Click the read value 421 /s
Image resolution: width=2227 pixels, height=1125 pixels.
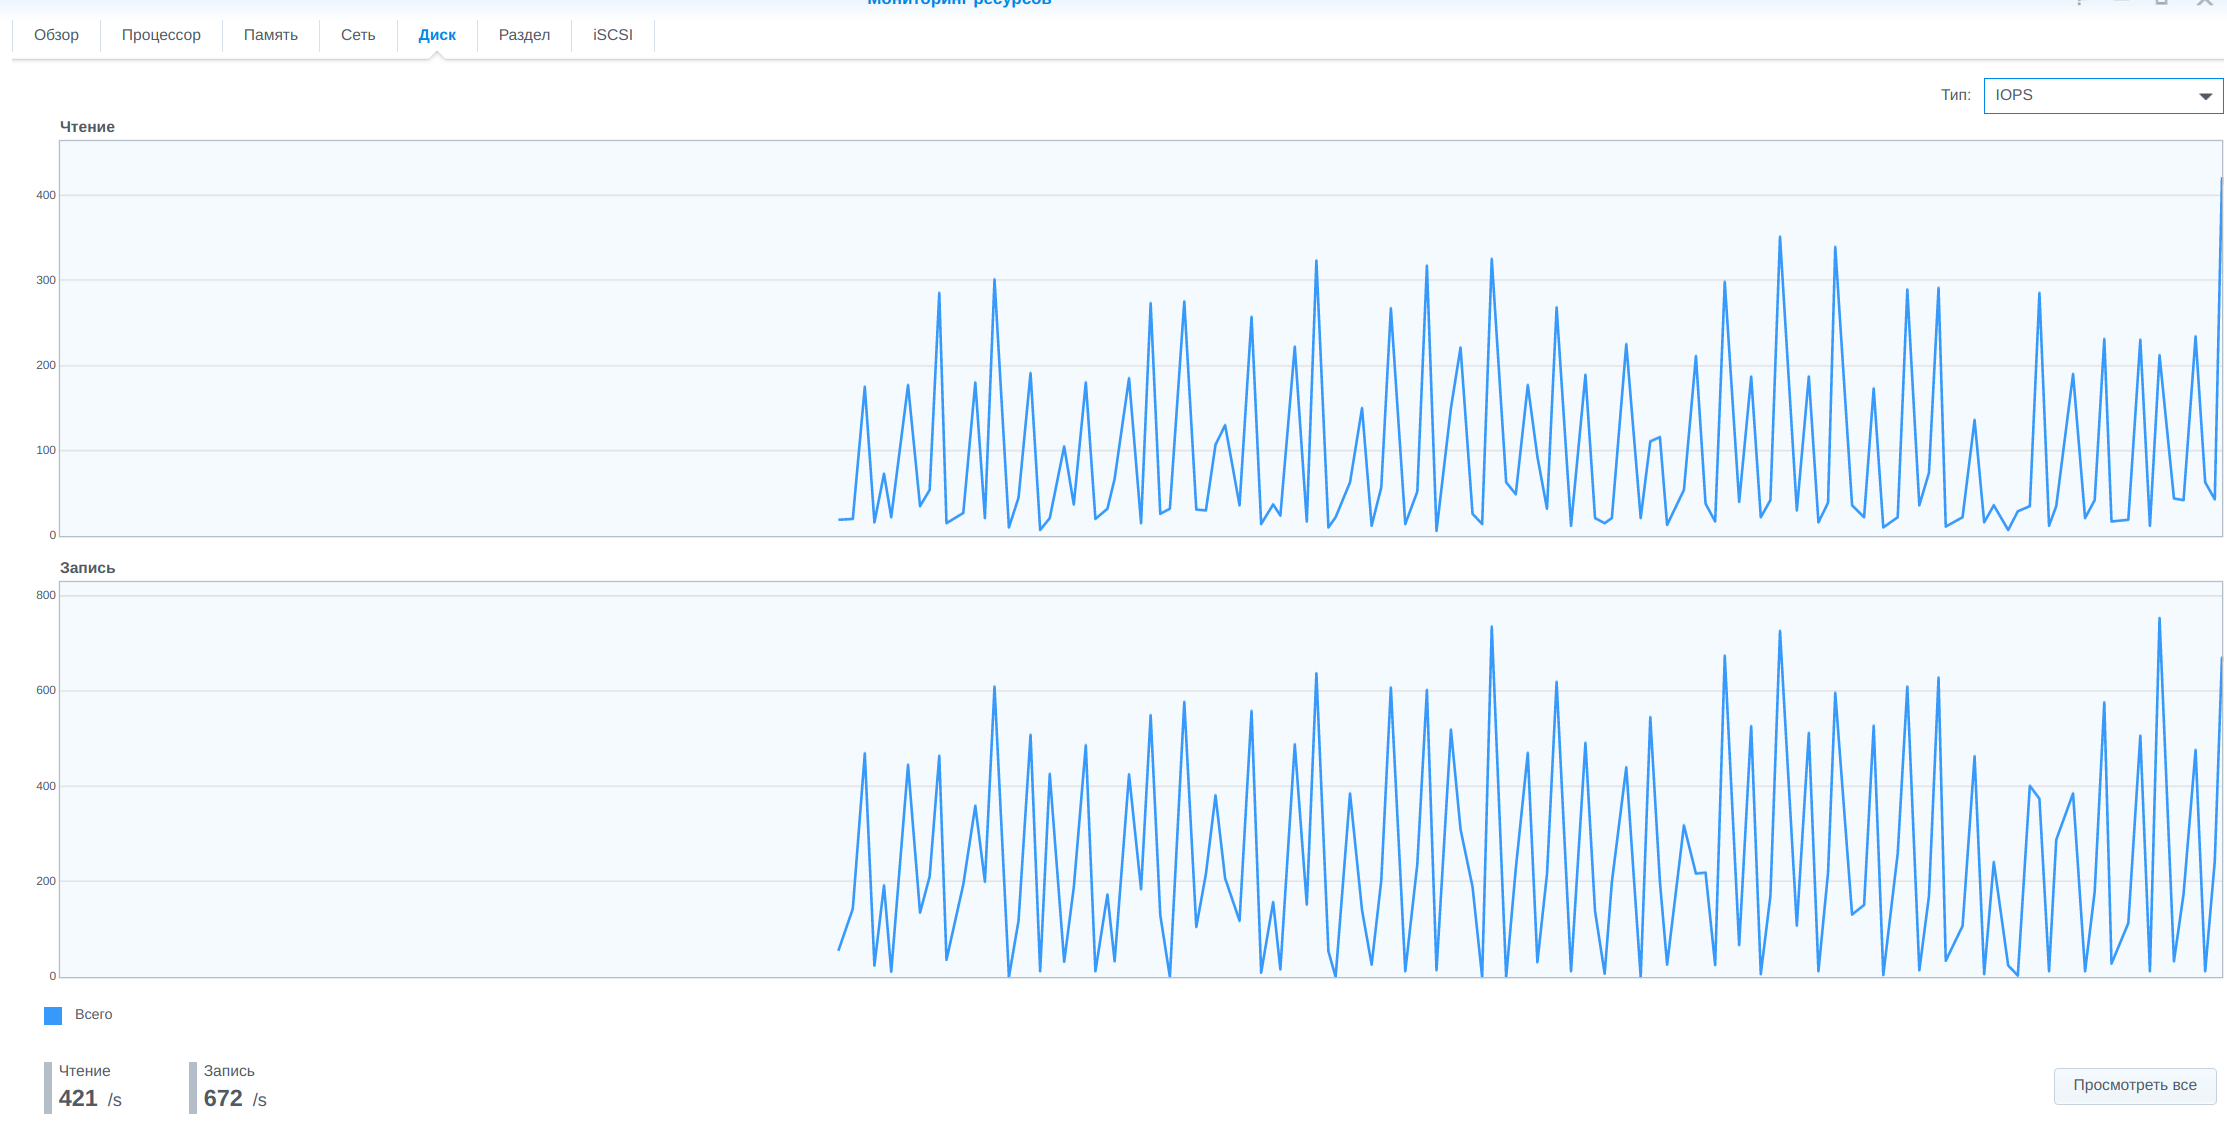click(x=90, y=1099)
